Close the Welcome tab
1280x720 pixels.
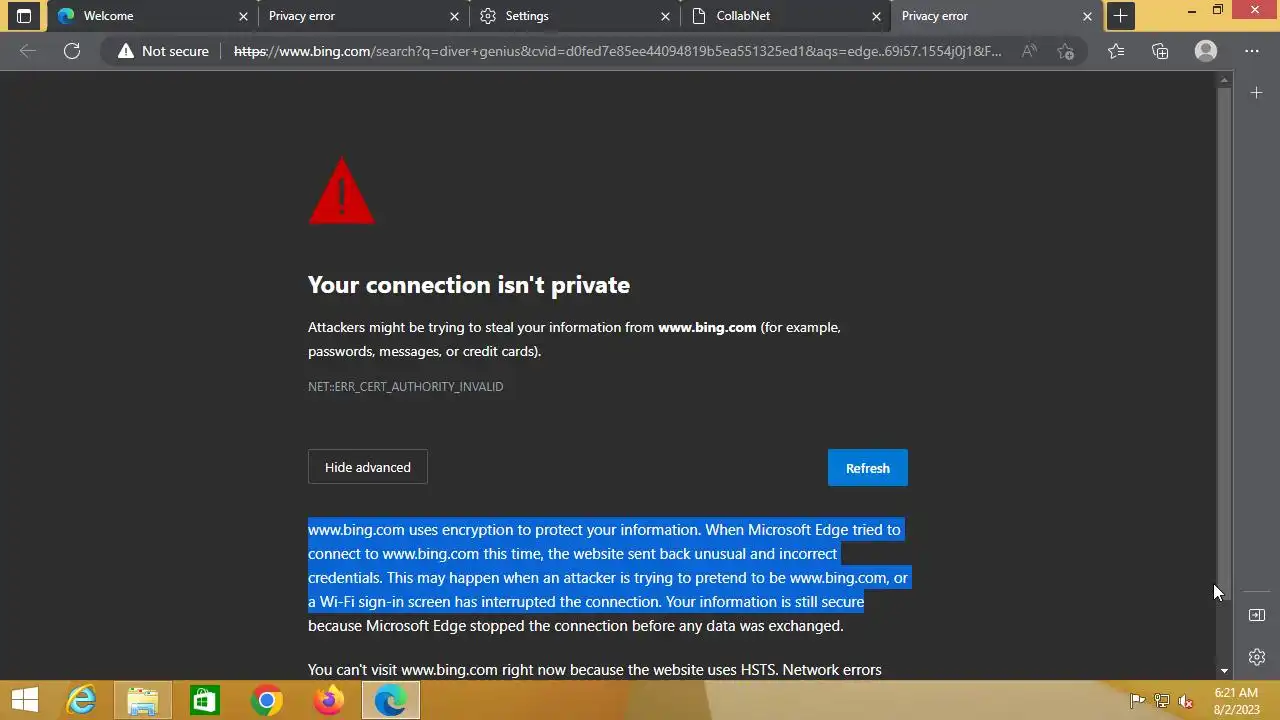pyautogui.click(x=243, y=16)
